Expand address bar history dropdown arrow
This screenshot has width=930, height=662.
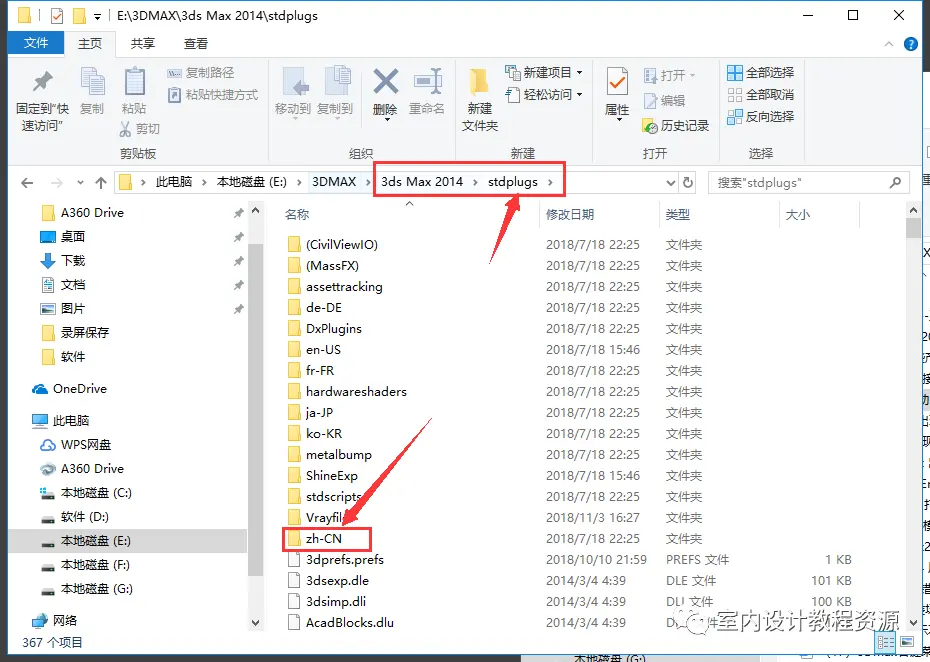tap(670, 183)
